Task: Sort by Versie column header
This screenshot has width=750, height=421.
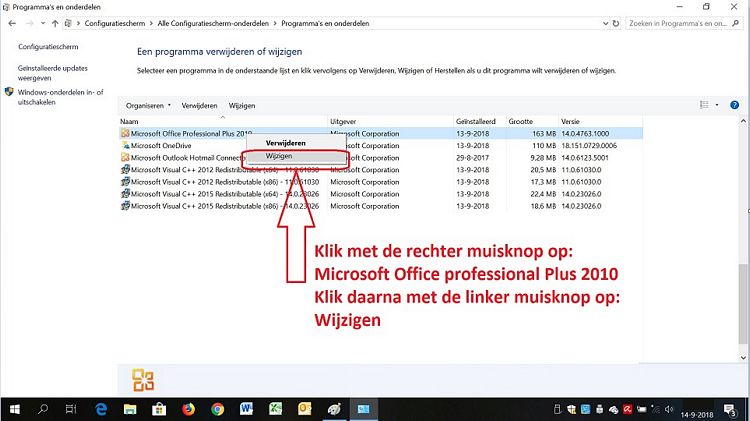Action: click(x=600, y=122)
